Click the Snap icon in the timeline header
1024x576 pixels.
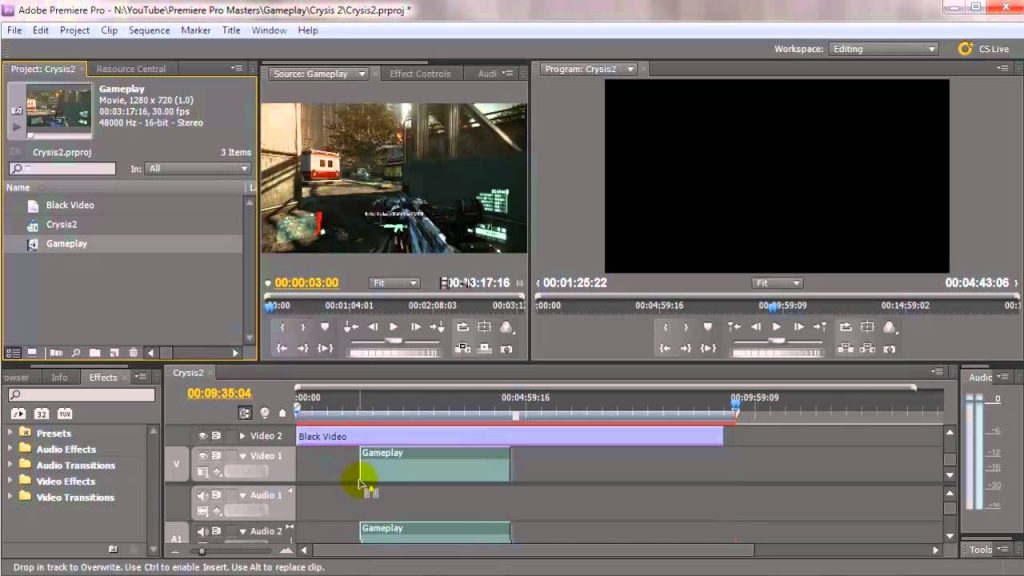pyautogui.click(x=245, y=413)
